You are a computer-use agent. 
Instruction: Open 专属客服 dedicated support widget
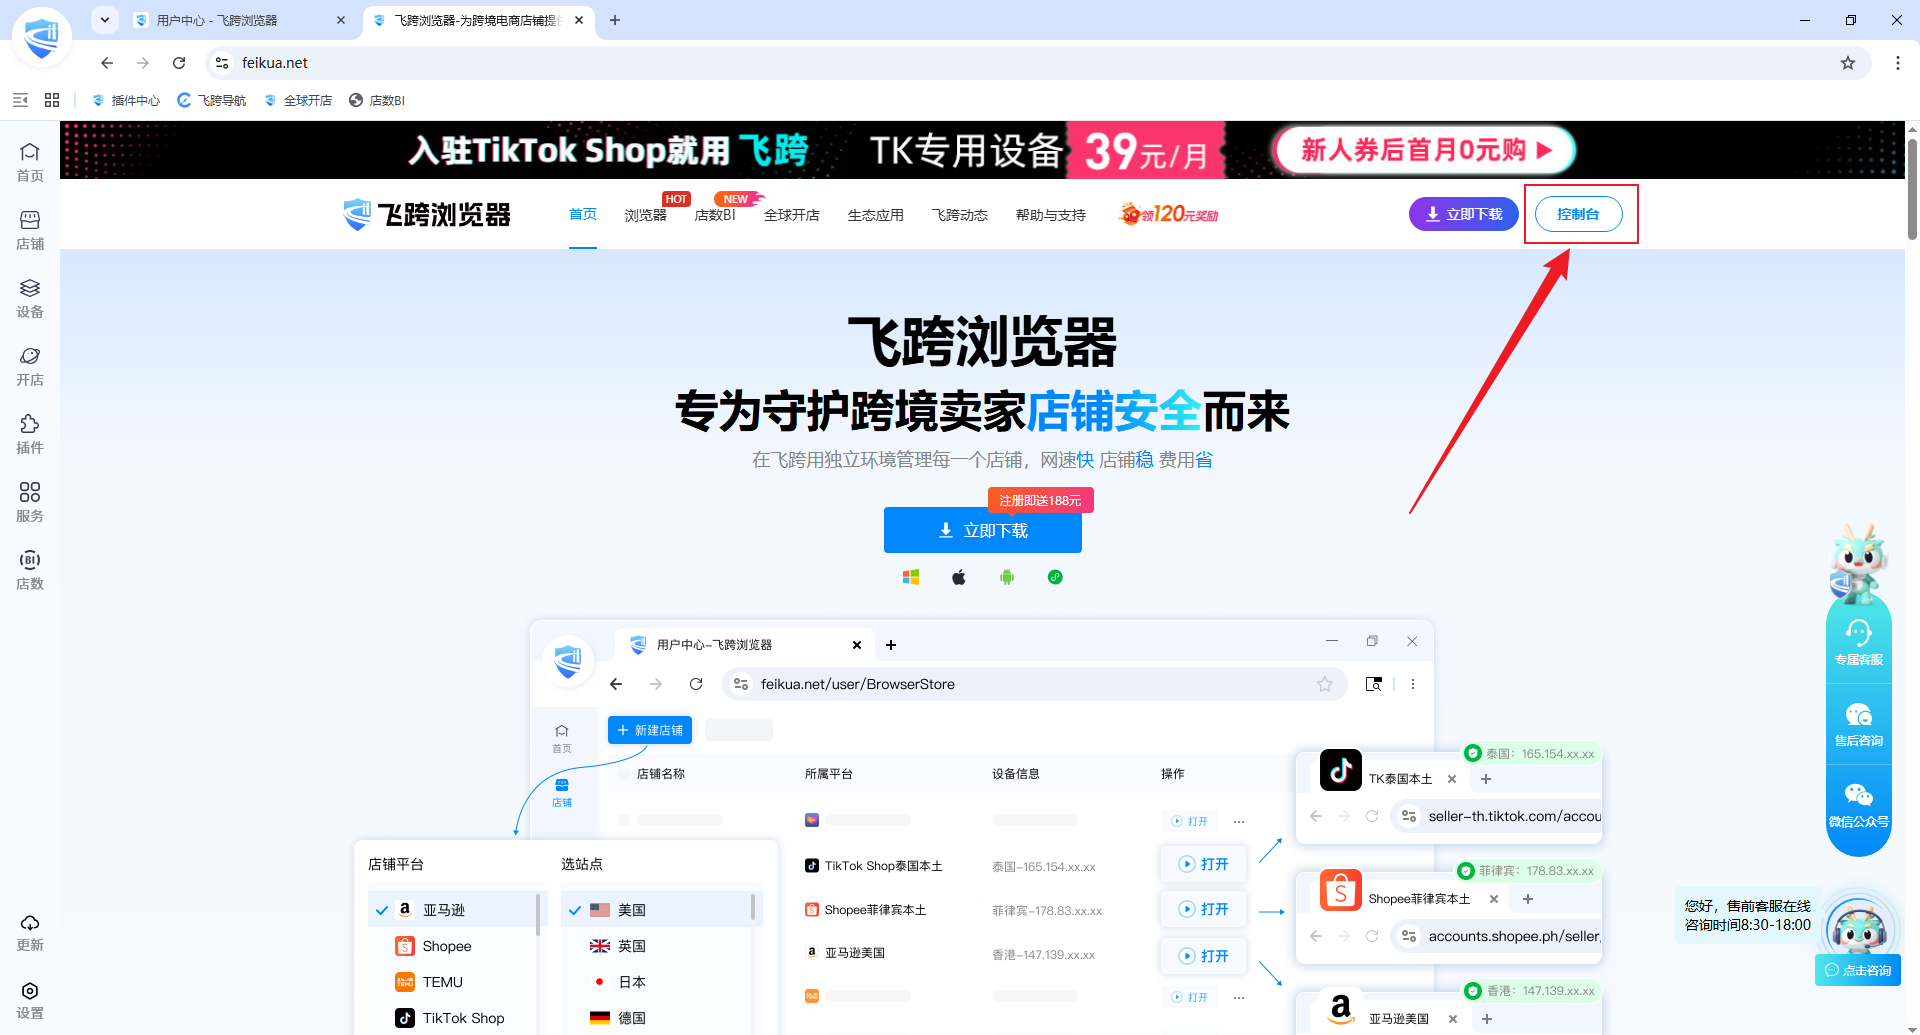pyautogui.click(x=1859, y=642)
